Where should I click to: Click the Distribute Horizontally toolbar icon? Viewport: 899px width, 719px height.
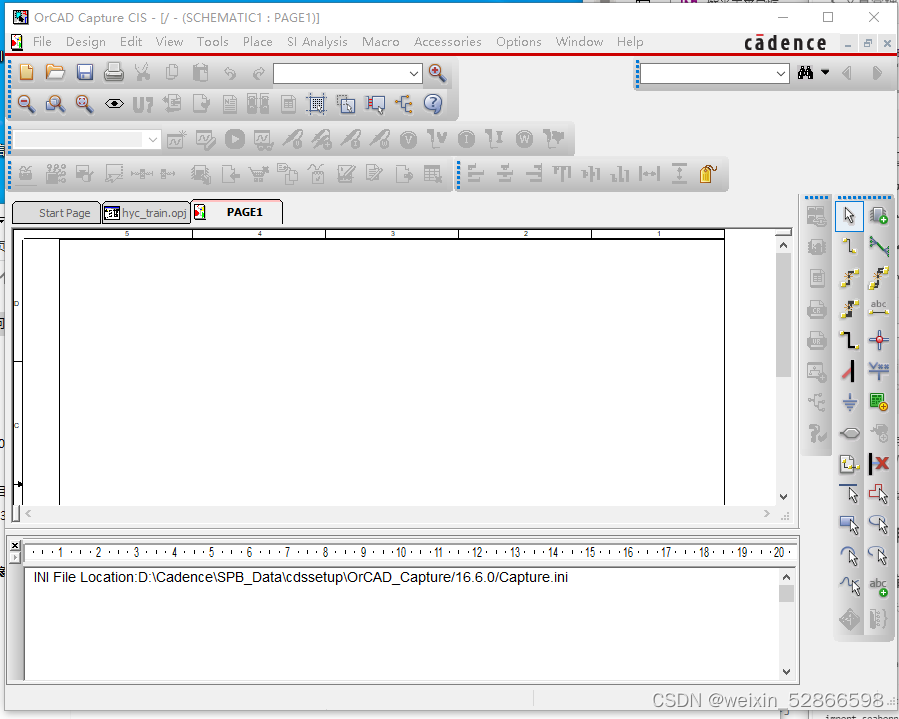pyautogui.click(x=650, y=174)
